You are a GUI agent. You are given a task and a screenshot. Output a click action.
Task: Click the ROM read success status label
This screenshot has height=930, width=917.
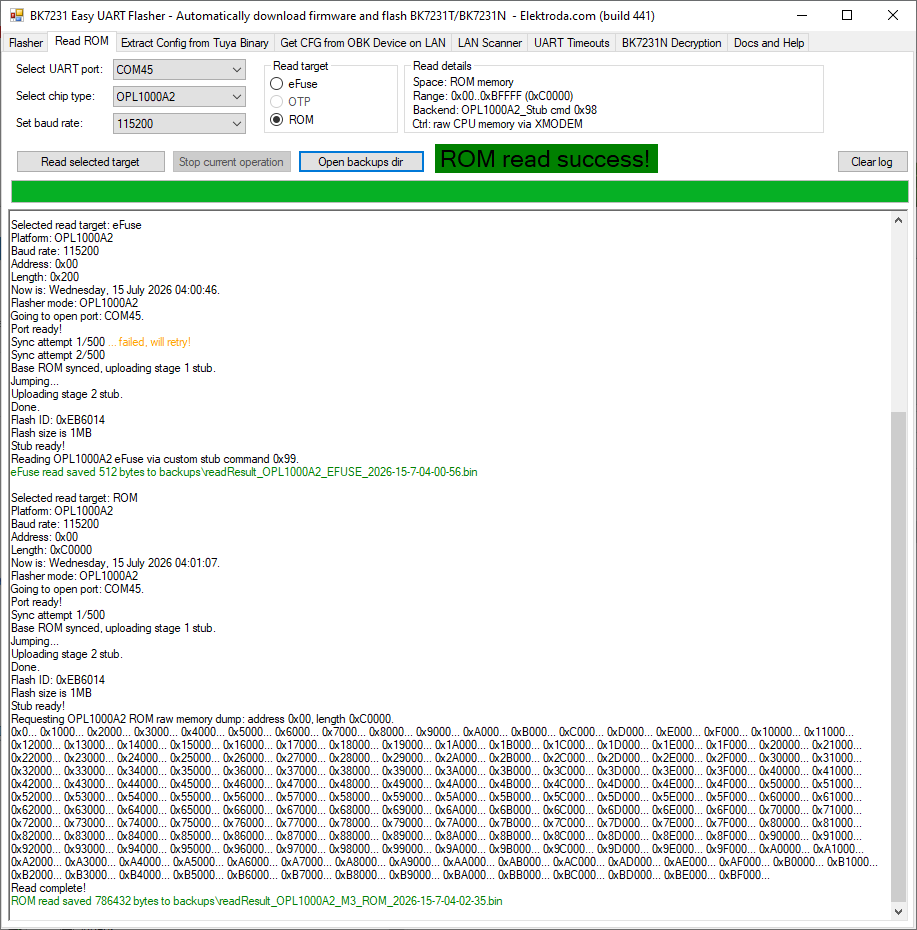[x=546, y=159]
